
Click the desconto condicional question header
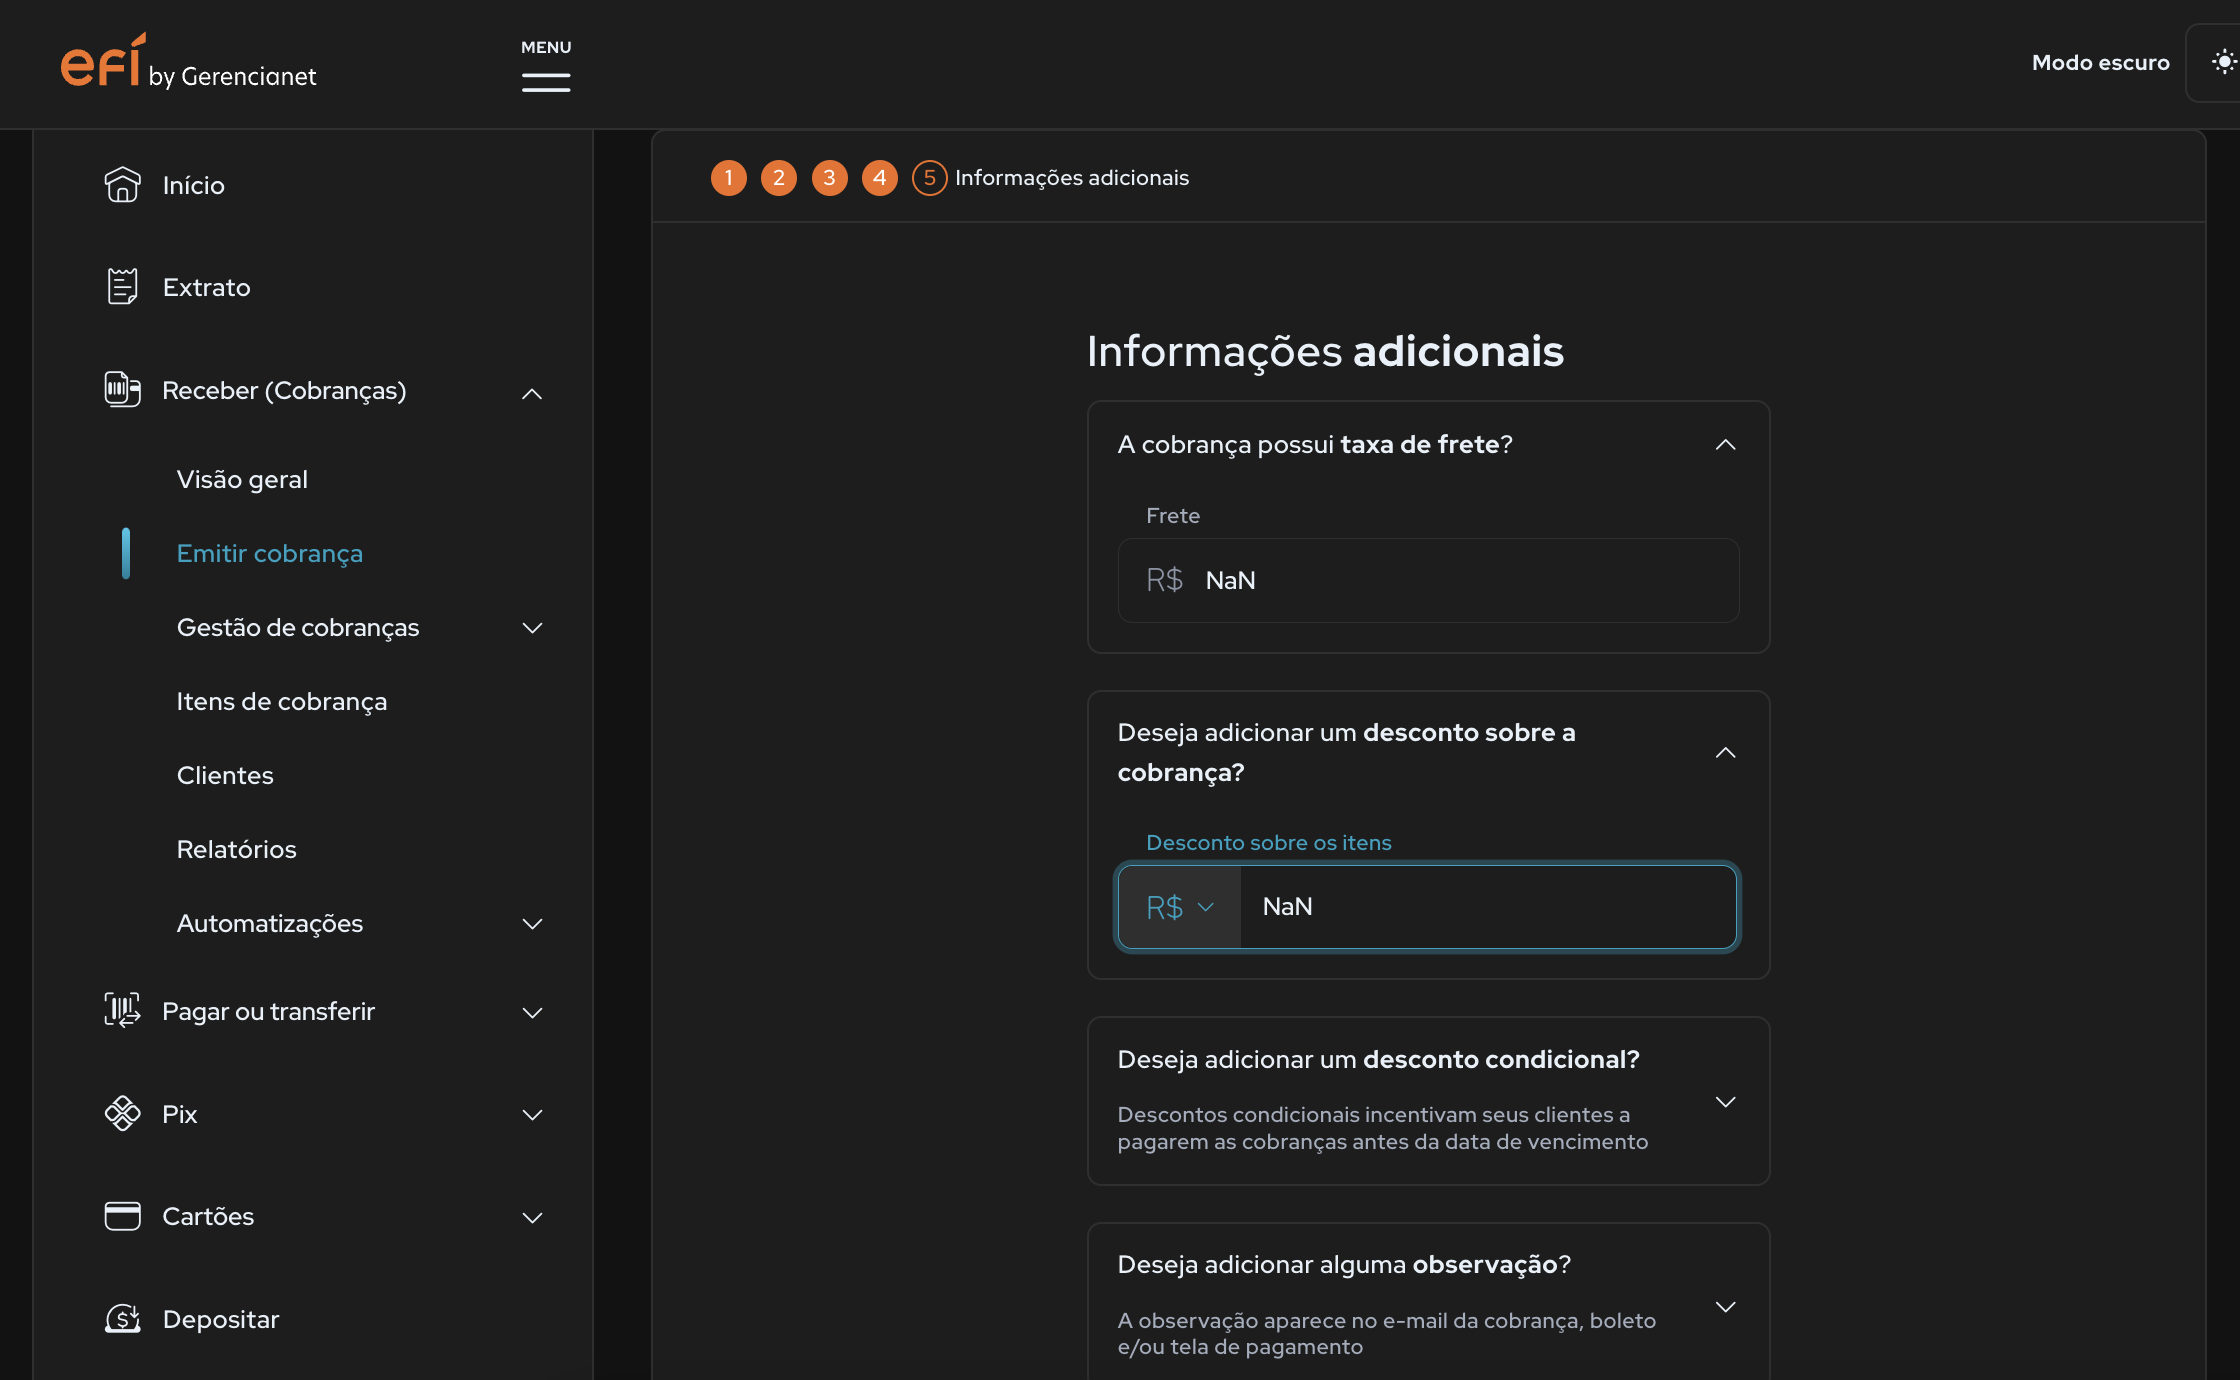coord(1378,1060)
